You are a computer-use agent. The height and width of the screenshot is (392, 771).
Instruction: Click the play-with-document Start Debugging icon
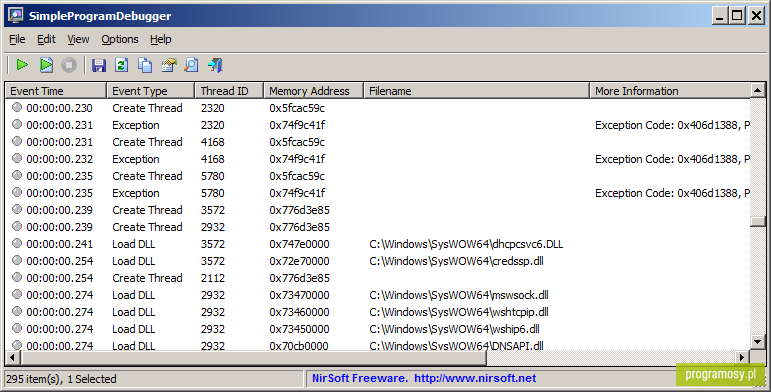coord(46,65)
